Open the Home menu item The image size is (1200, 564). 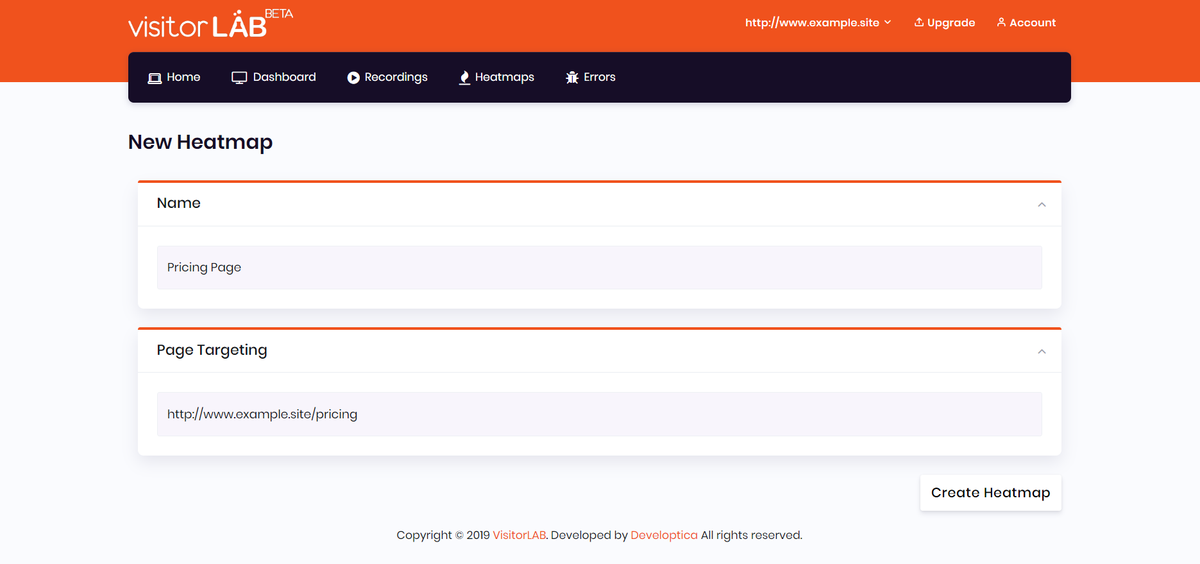point(174,77)
